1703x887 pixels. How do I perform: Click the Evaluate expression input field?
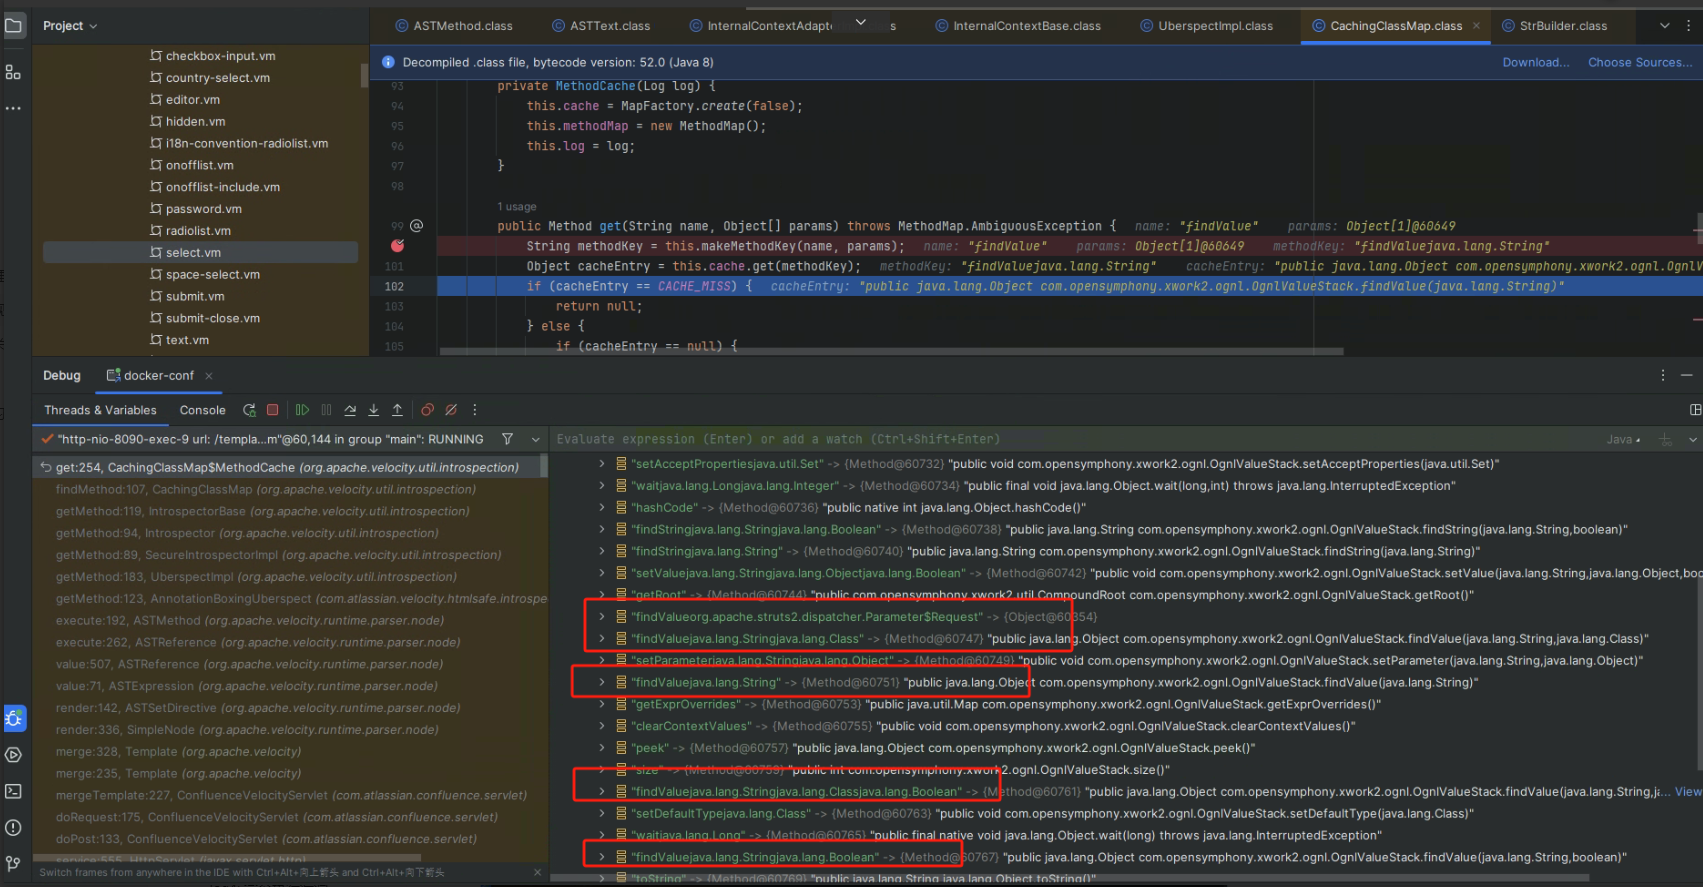pyautogui.click(x=1075, y=439)
